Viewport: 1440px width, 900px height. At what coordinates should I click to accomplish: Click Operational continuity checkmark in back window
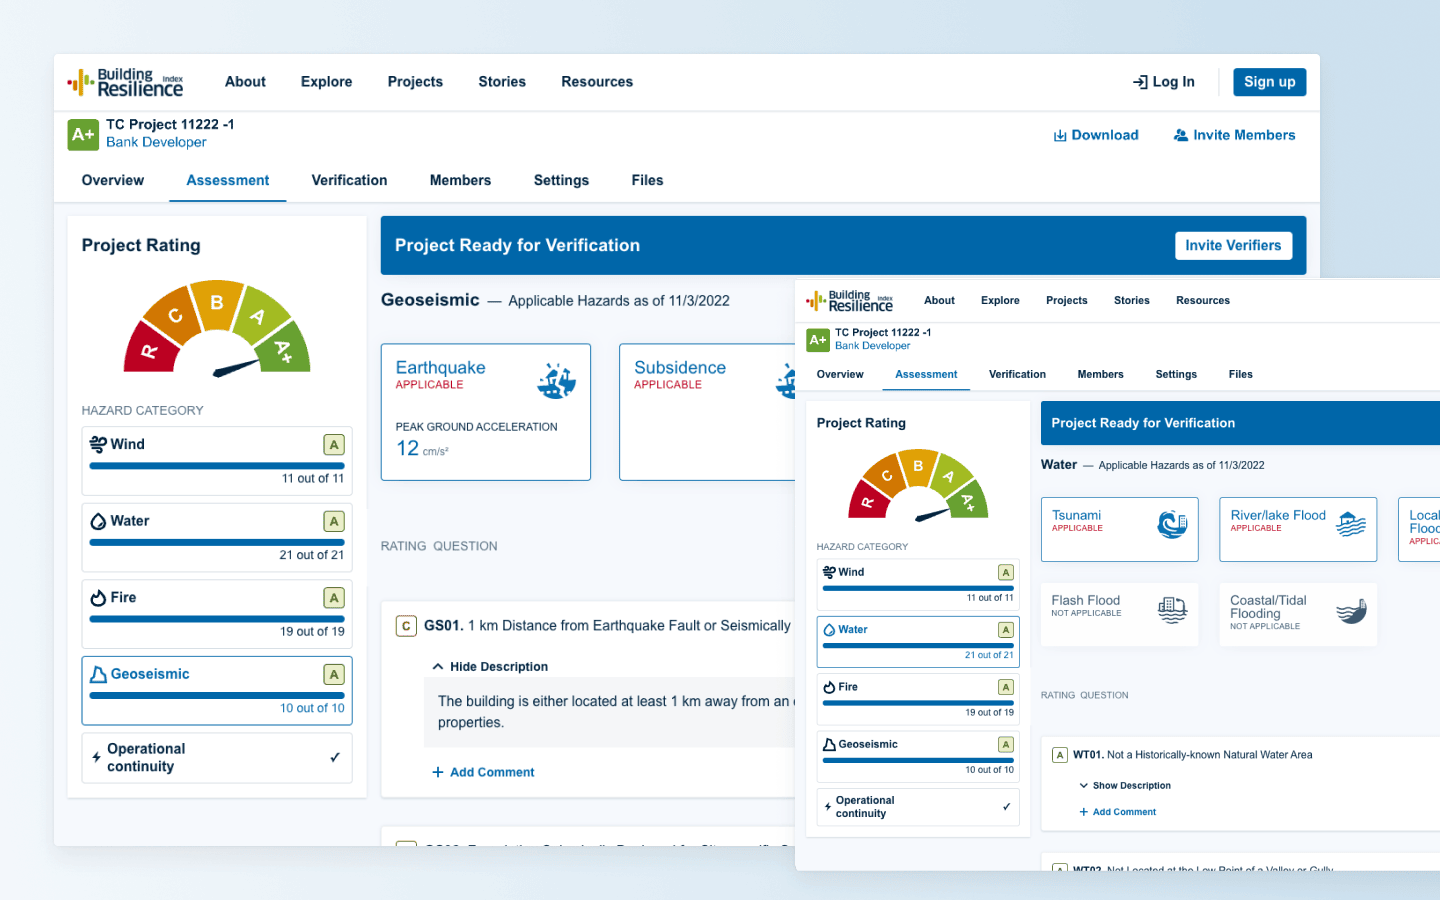pyautogui.click(x=335, y=758)
